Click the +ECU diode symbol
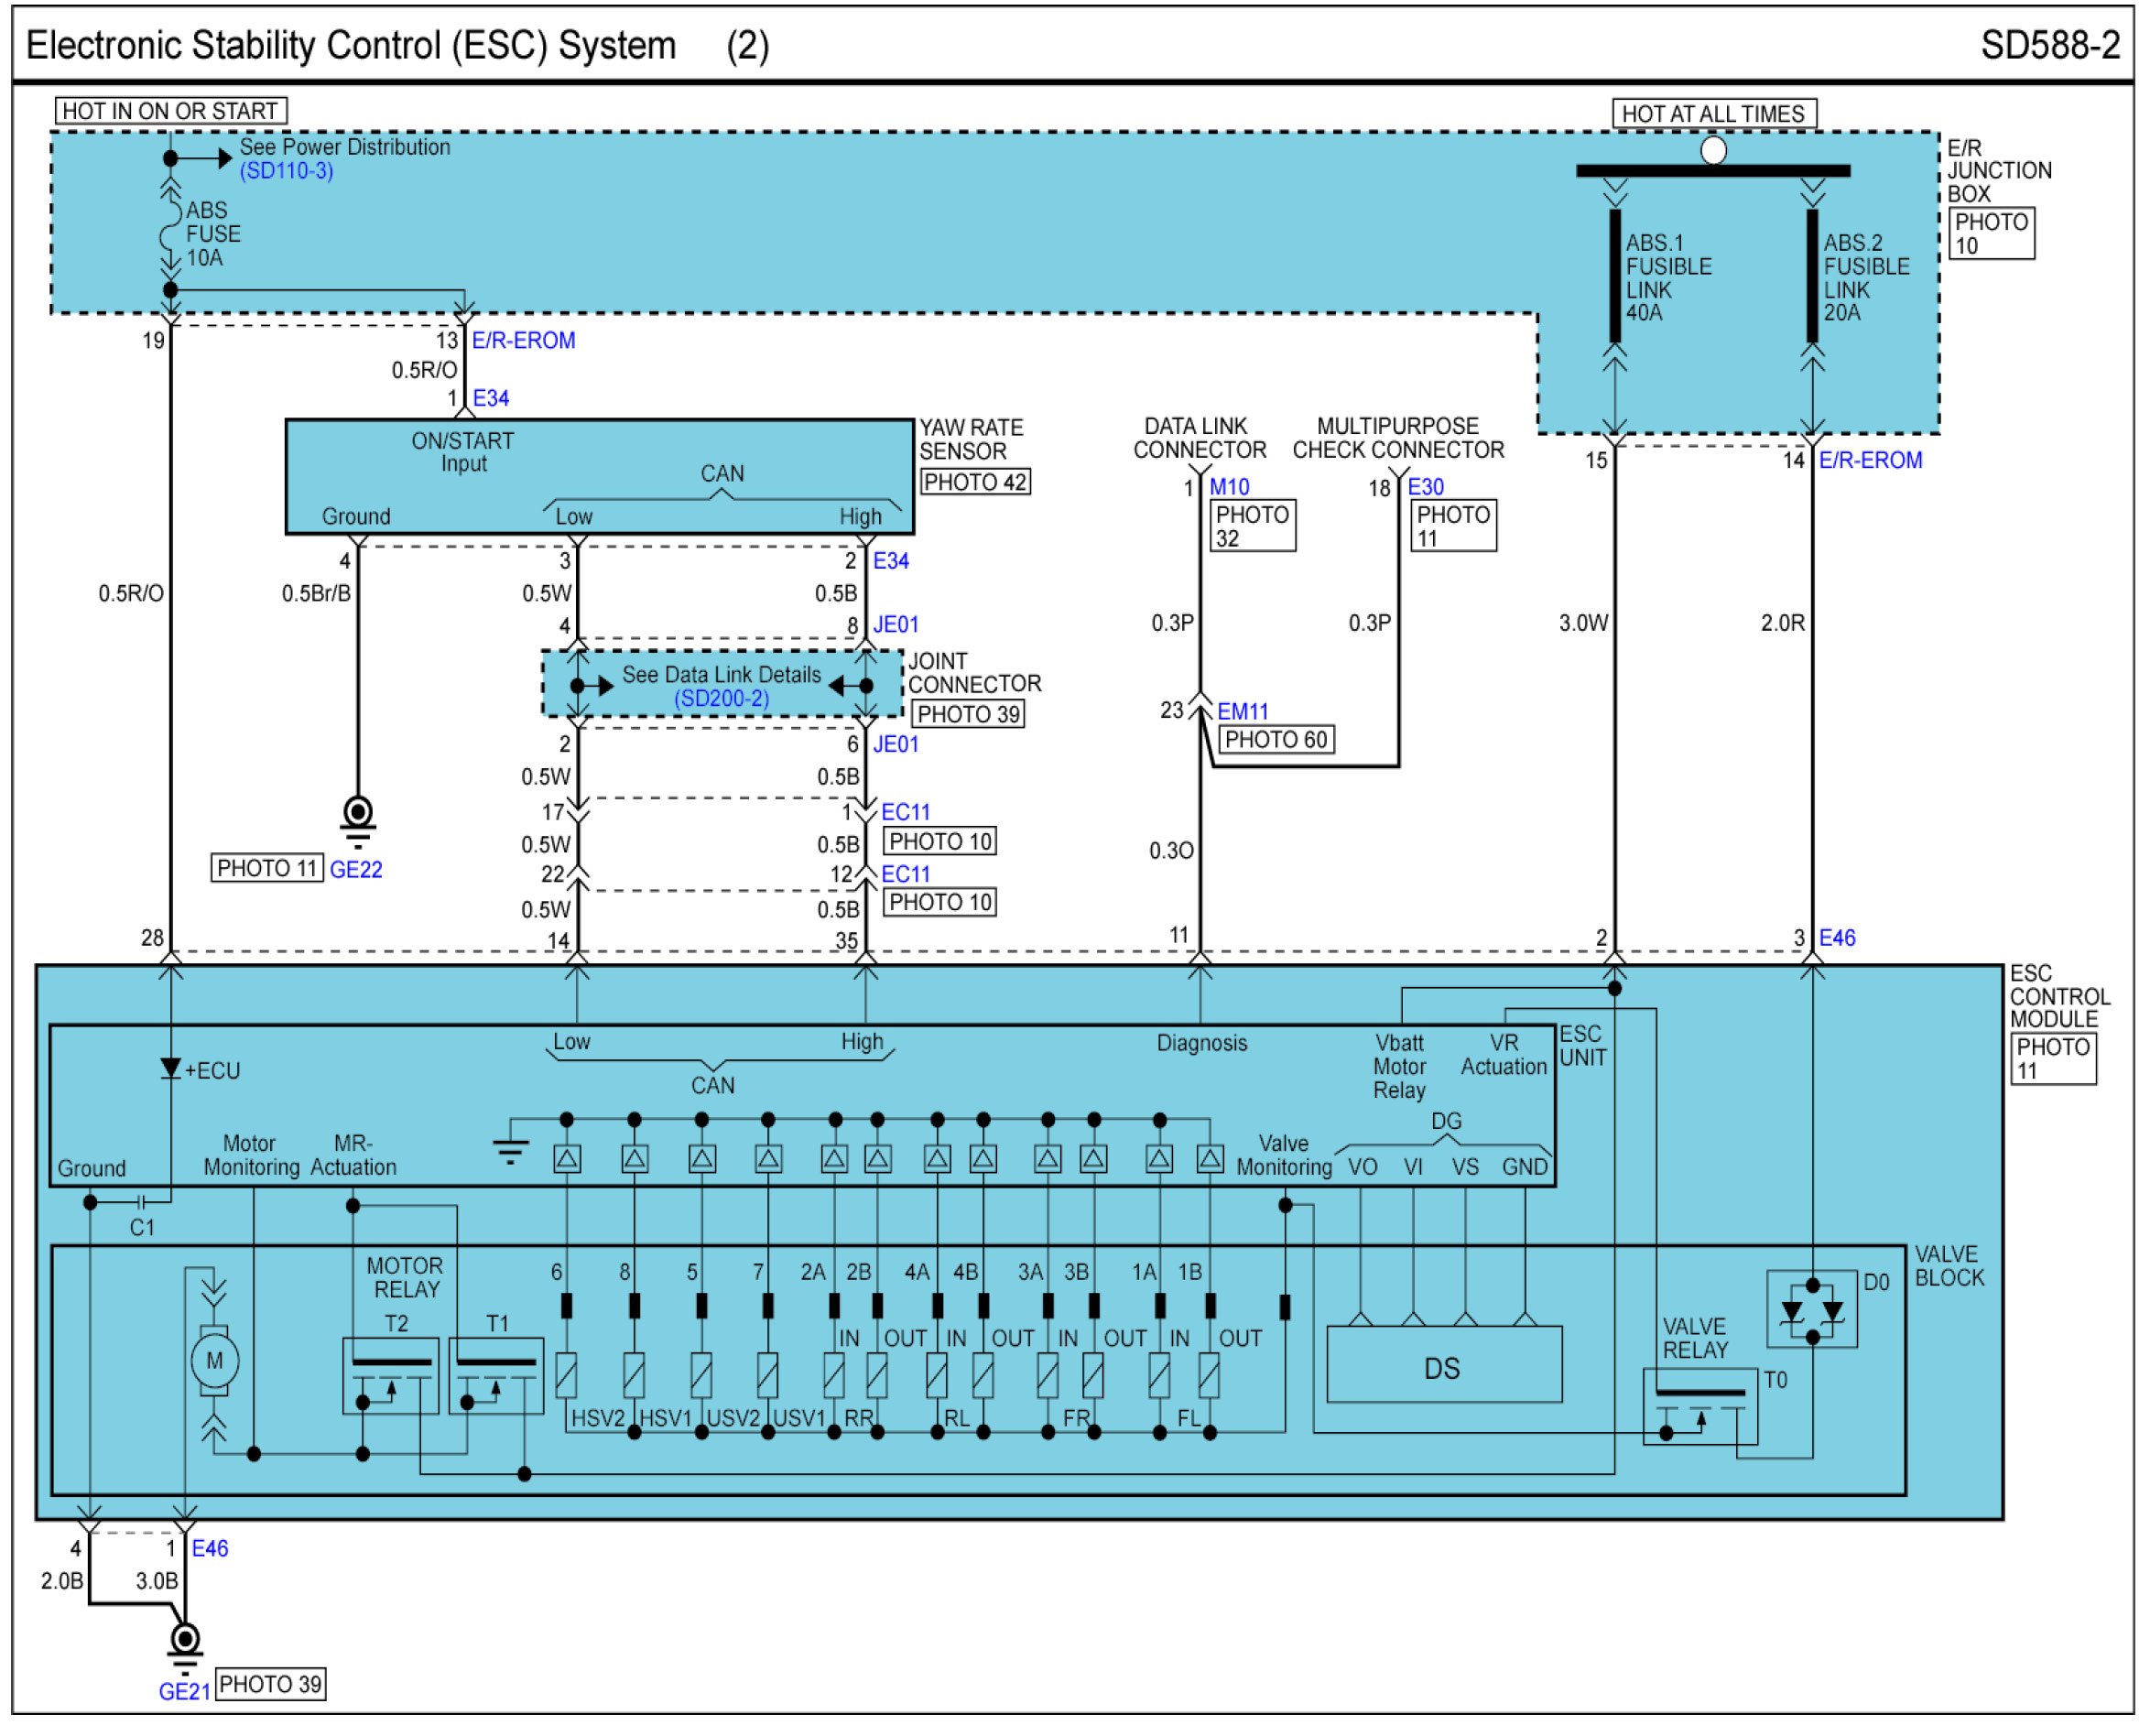The height and width of the screenshot is (1736, 2150). click(x=171, y=1070)
